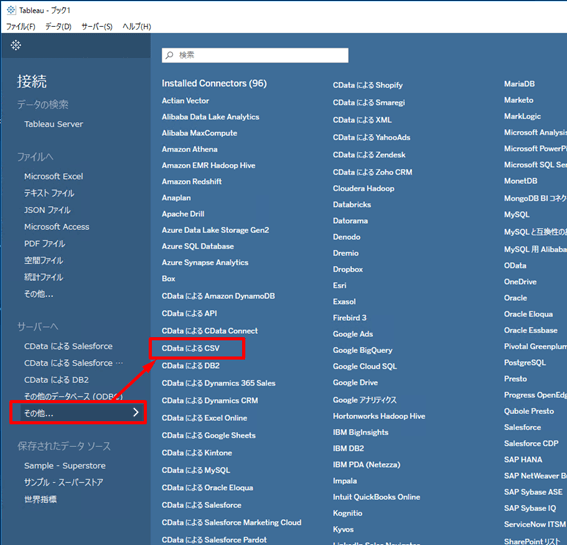The width and height of the screenshot is (567, 545).
Task: Select Amazon EMR Hadoop Hive connector
Action: pyautogui.click(x=208, y=165)
